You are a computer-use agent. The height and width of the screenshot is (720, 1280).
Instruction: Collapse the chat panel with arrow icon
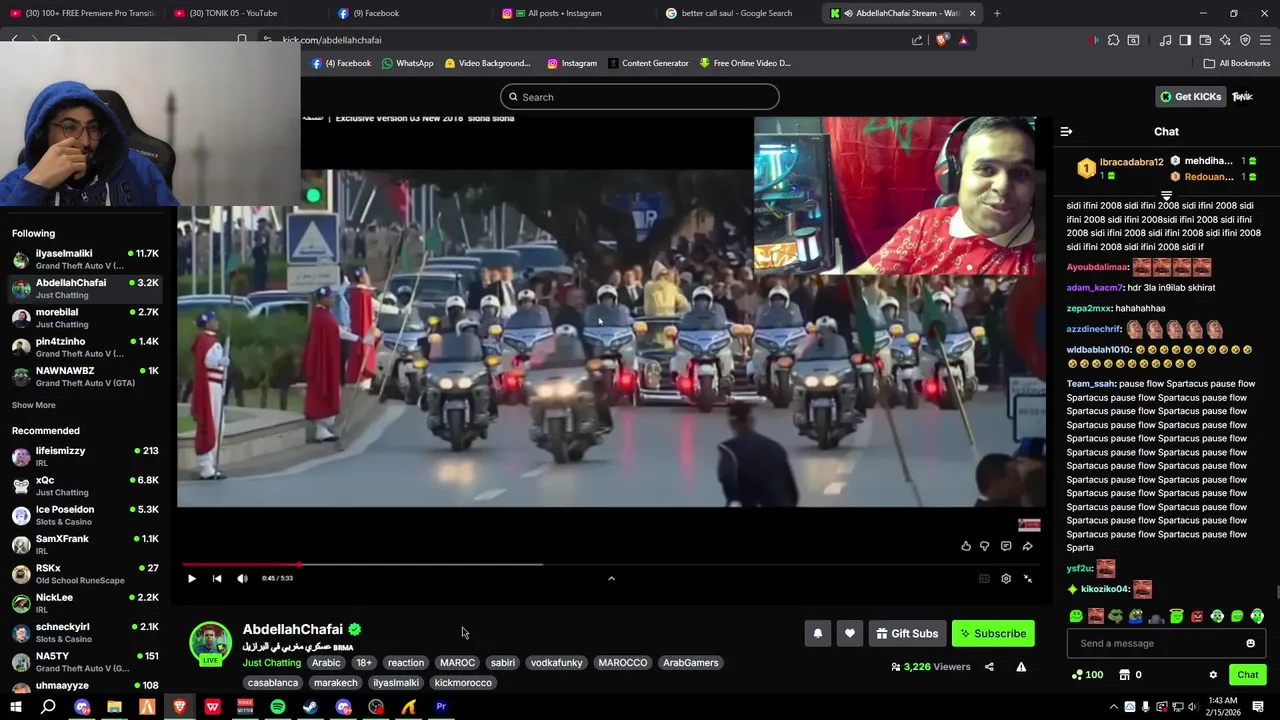(1066, 131)
